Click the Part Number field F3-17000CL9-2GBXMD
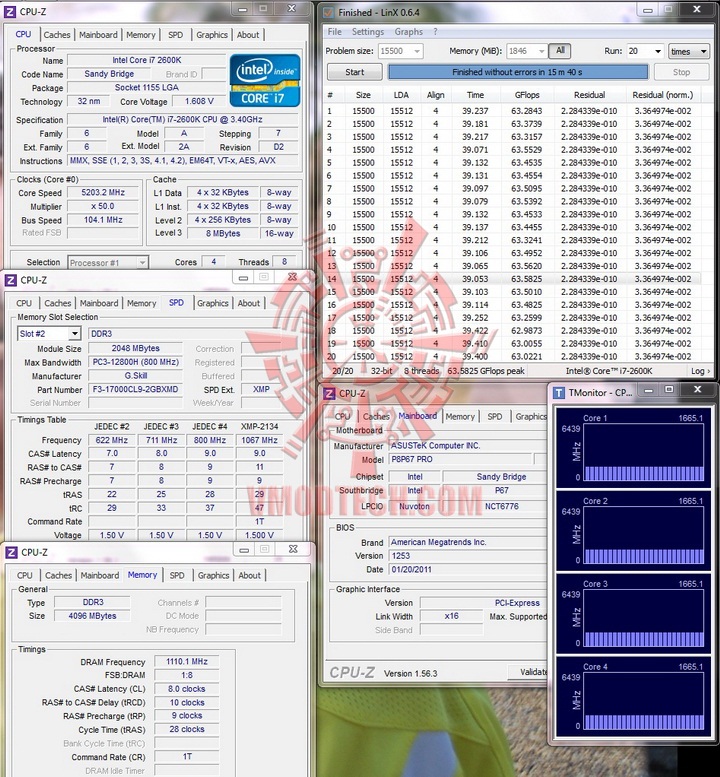This screenshot has height=777, width=720. pos(135,389)
